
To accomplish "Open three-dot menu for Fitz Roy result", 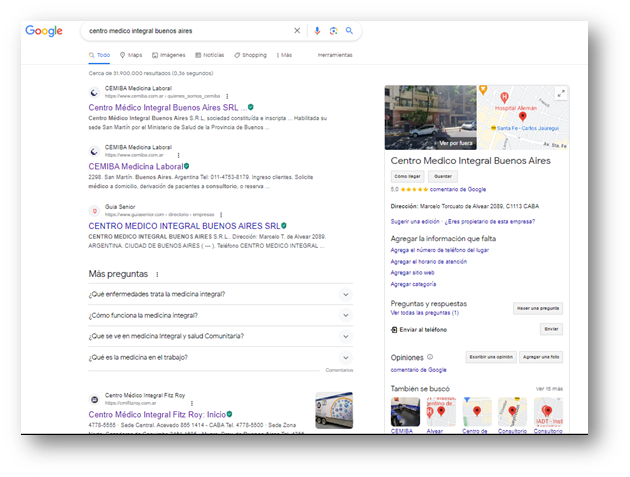I will pyautogui.click(x=192, y=403).
